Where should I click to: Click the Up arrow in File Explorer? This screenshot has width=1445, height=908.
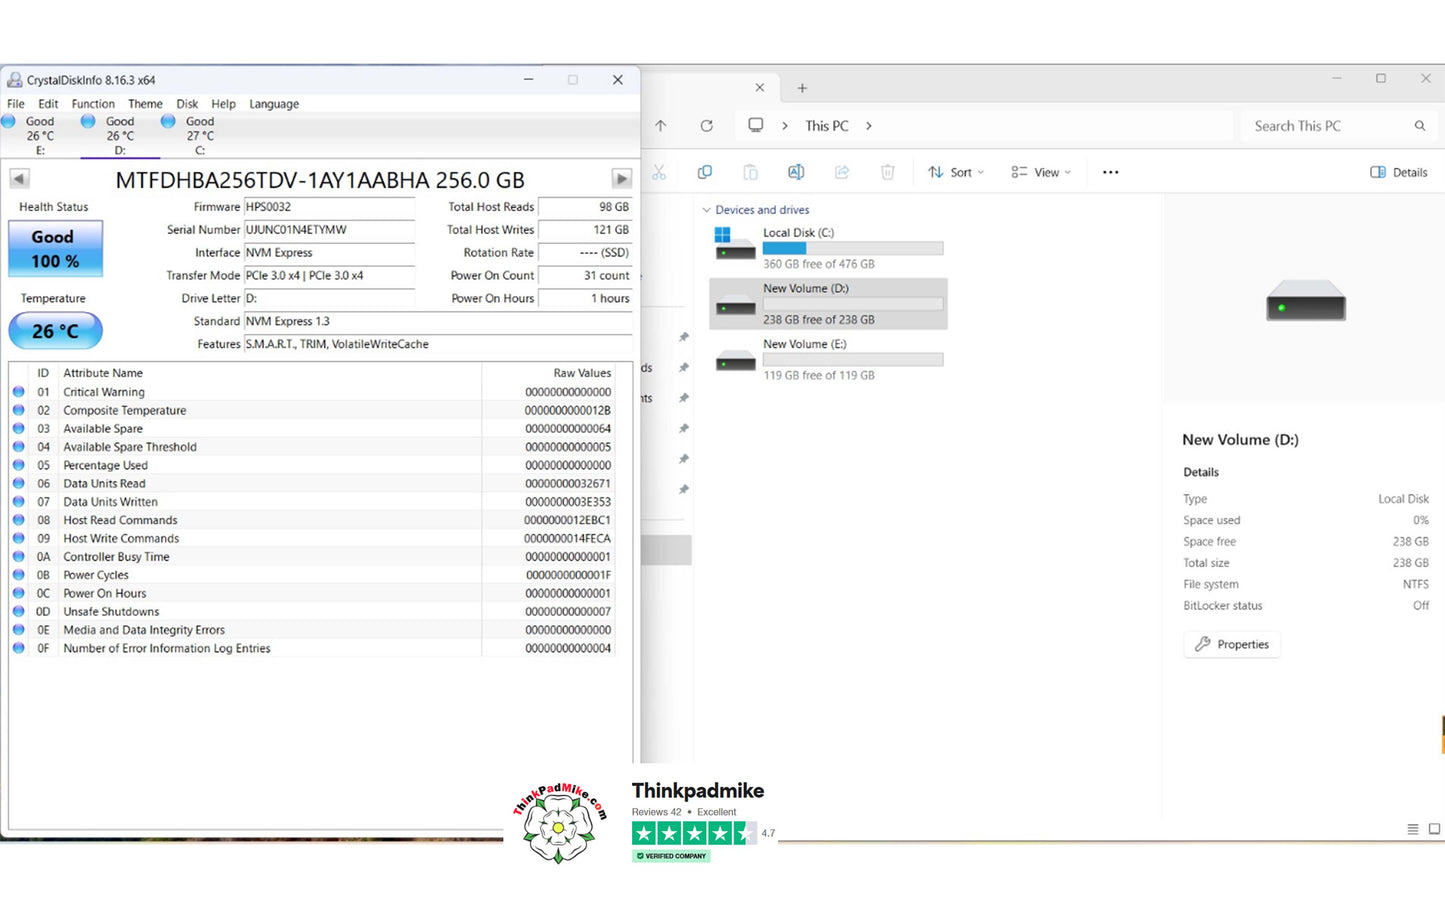click(x=661, y=126)
